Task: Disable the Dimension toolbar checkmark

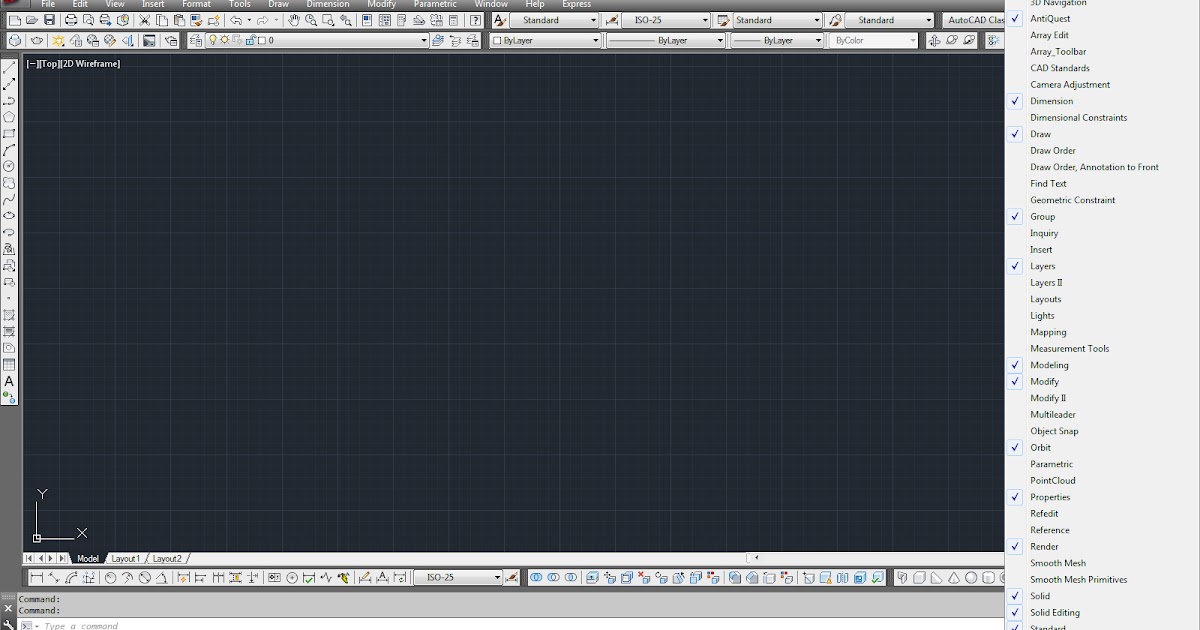Action: pos(1014,100)
